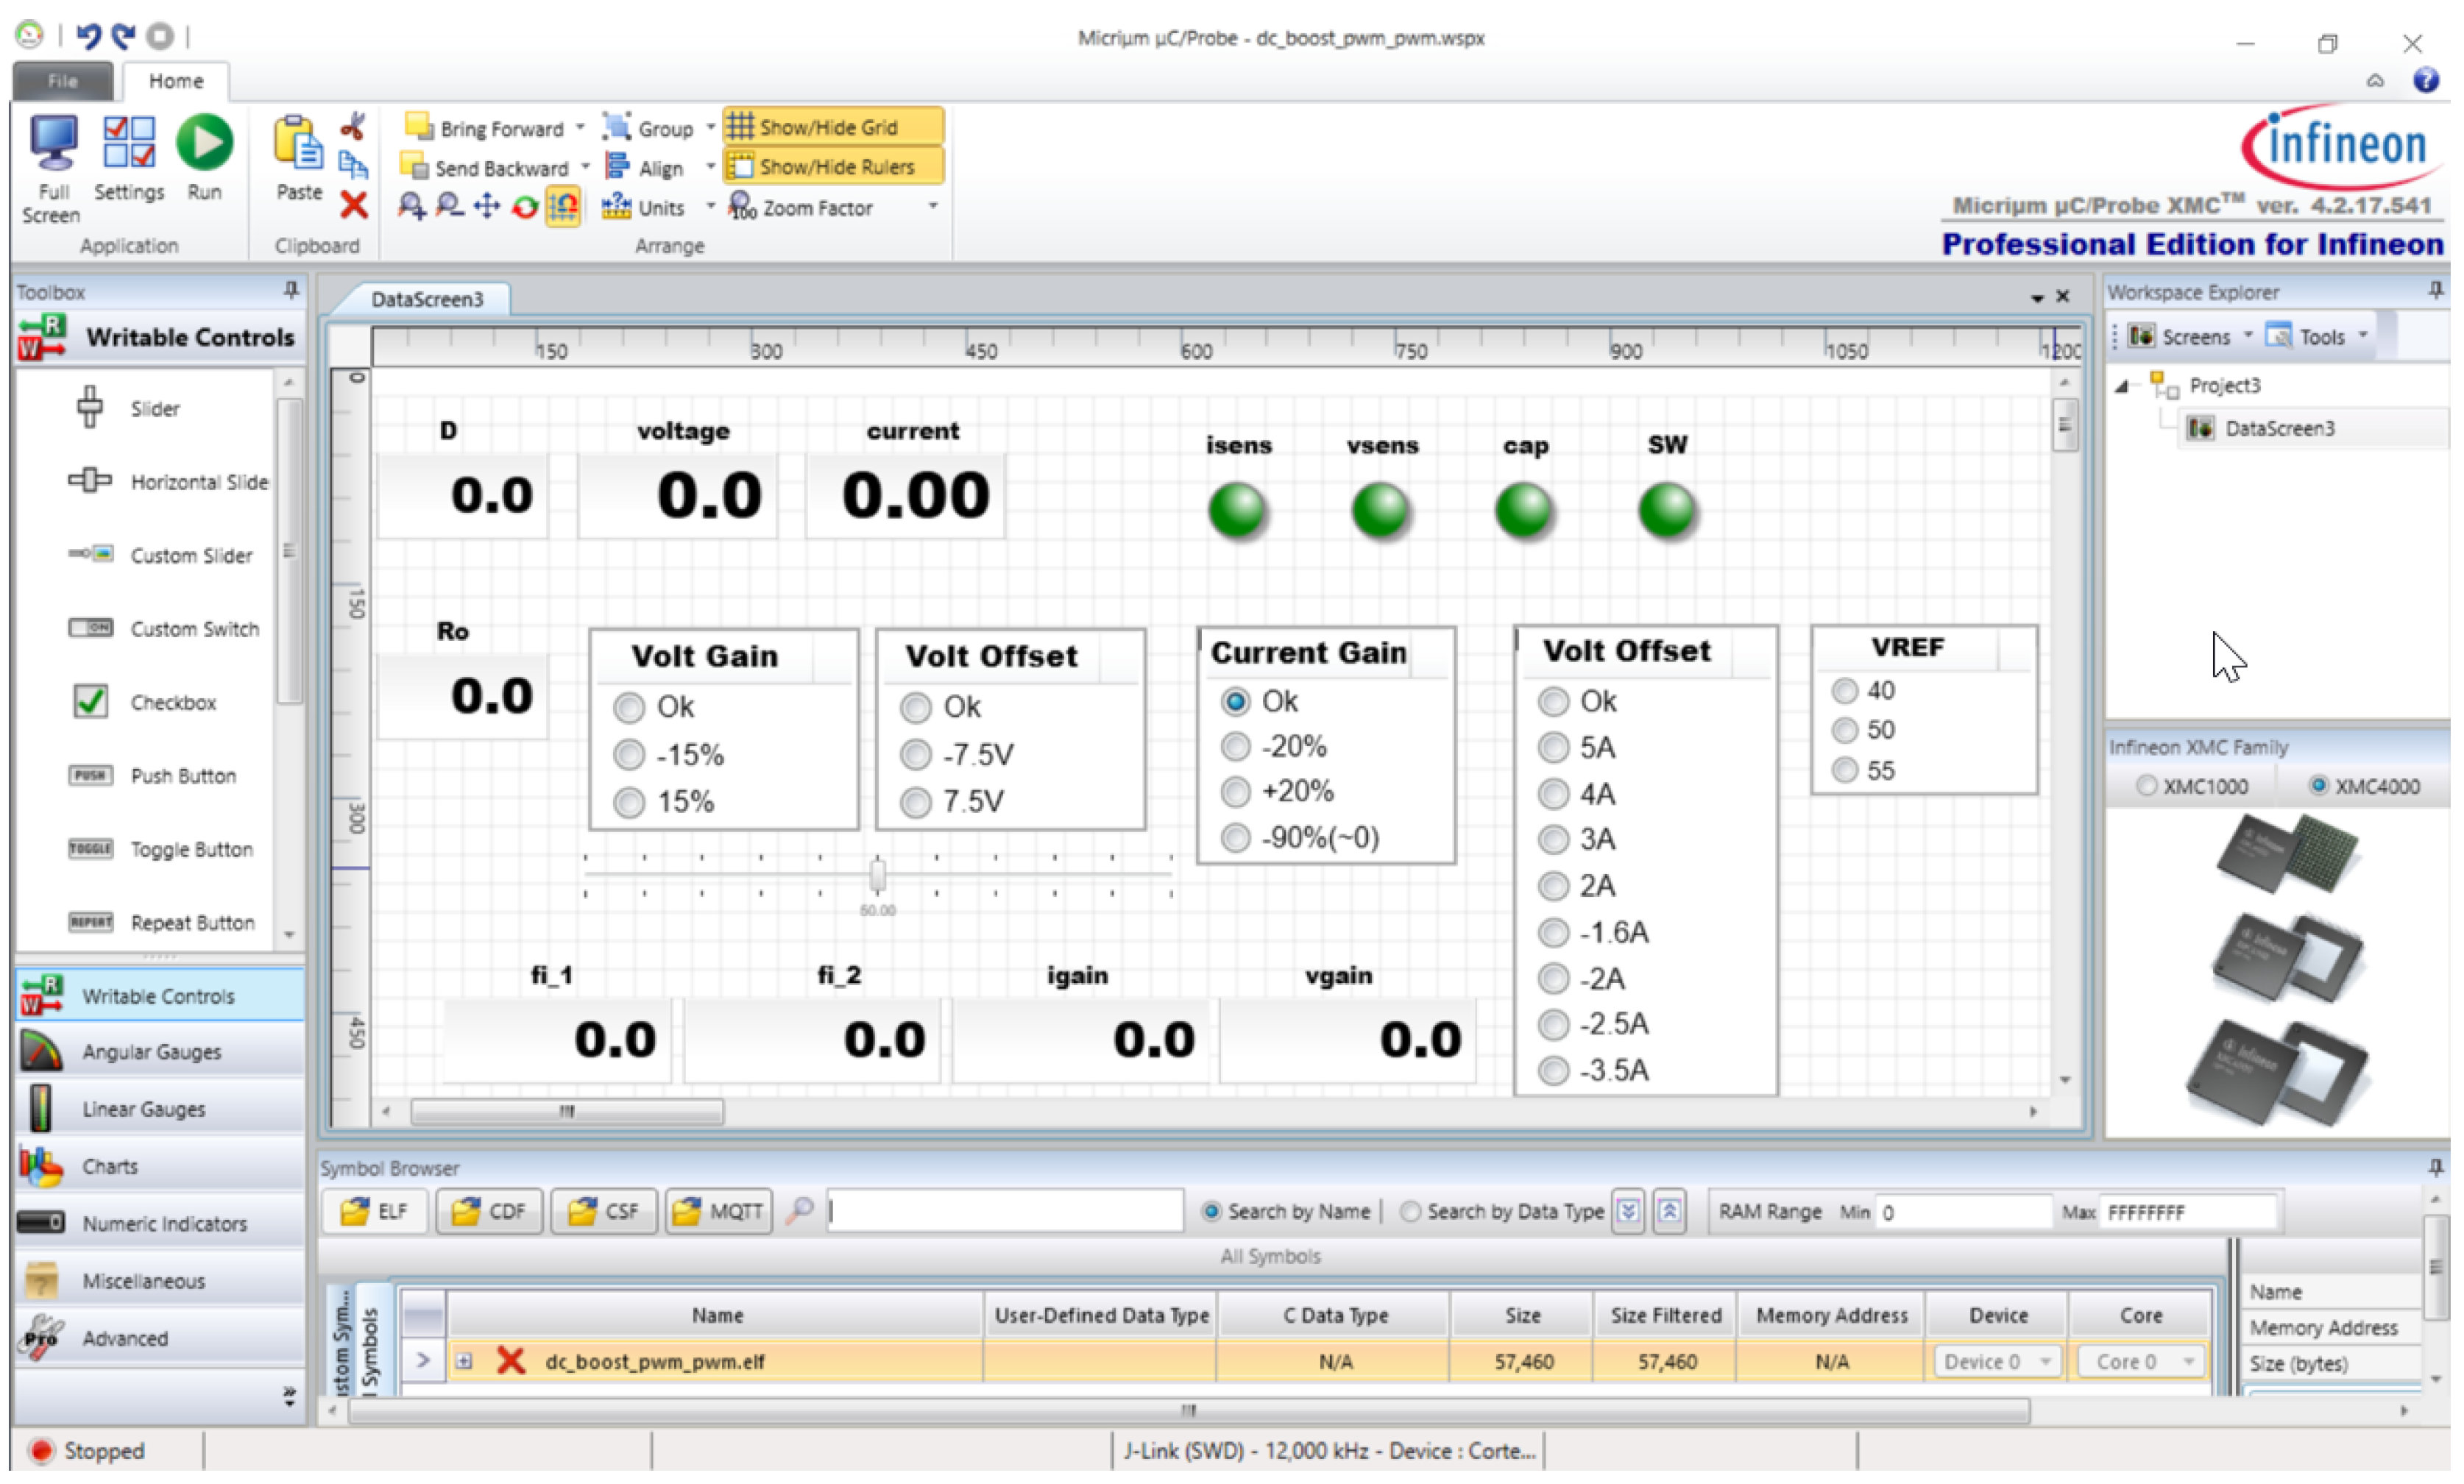Screen dimensions: 2464x1484
Task: Click the scissors Cut icon
Action: click(x=353, y=127)
